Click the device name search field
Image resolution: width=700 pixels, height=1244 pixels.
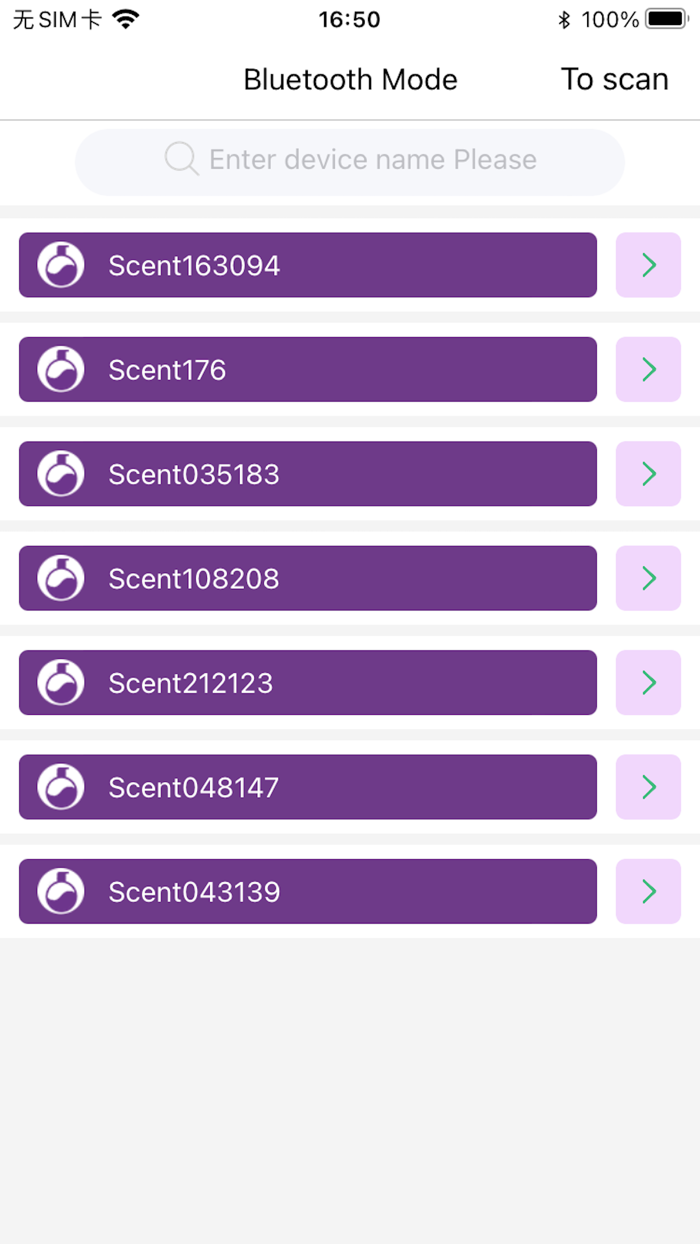coord(350,160)
